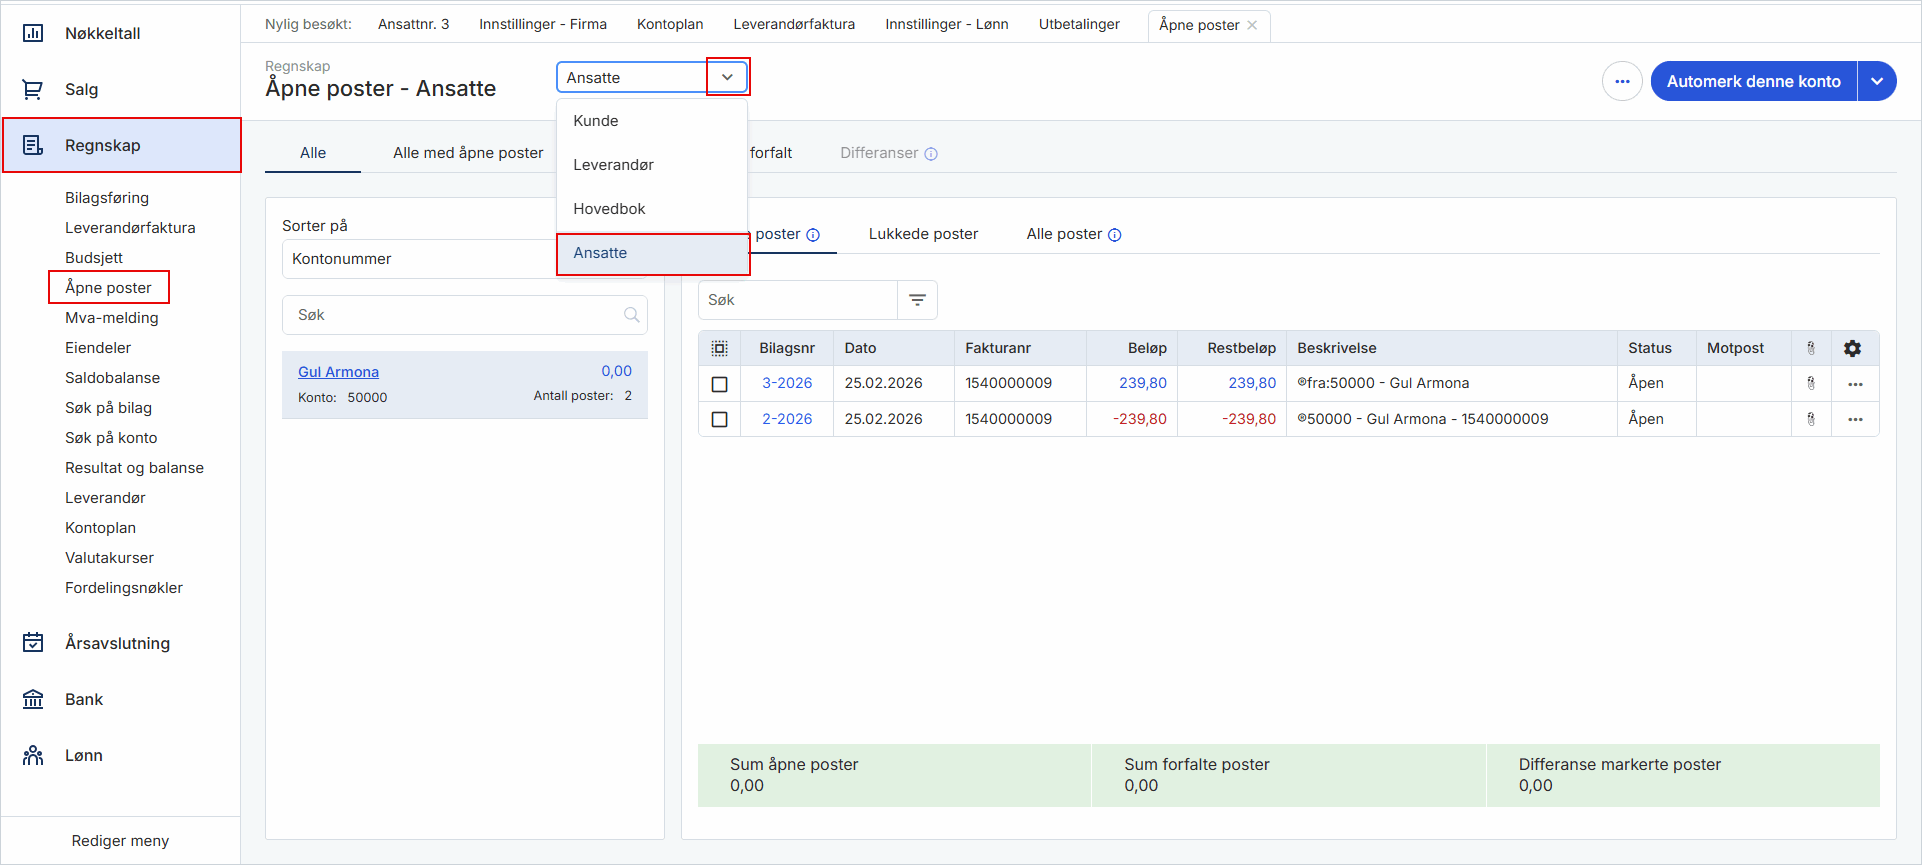The width and height of the screenshot is (1922, 865).
Task: Click the info icon next to Alle poster
Action: (1115, 235)
